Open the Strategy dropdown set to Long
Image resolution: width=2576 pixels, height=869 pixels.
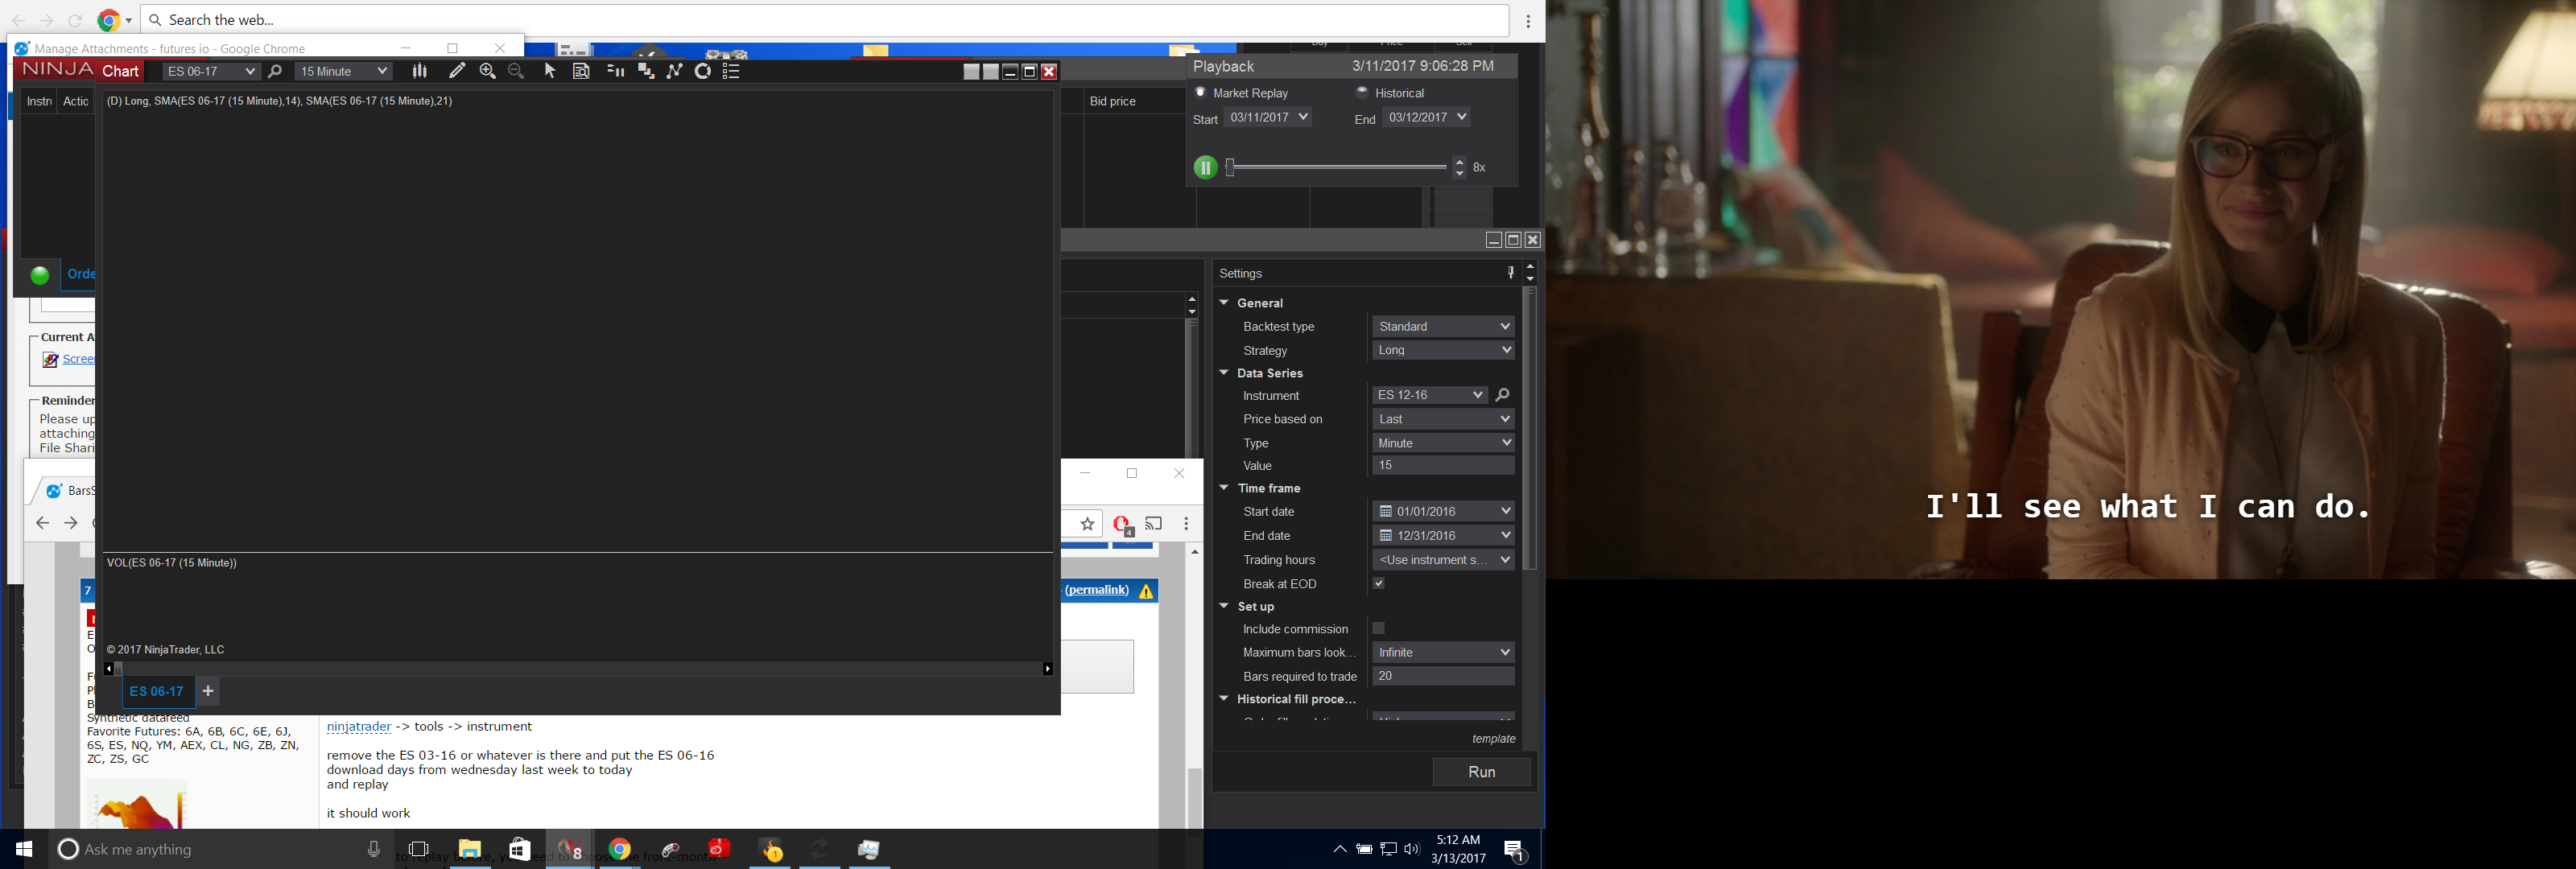(1443, 350)
